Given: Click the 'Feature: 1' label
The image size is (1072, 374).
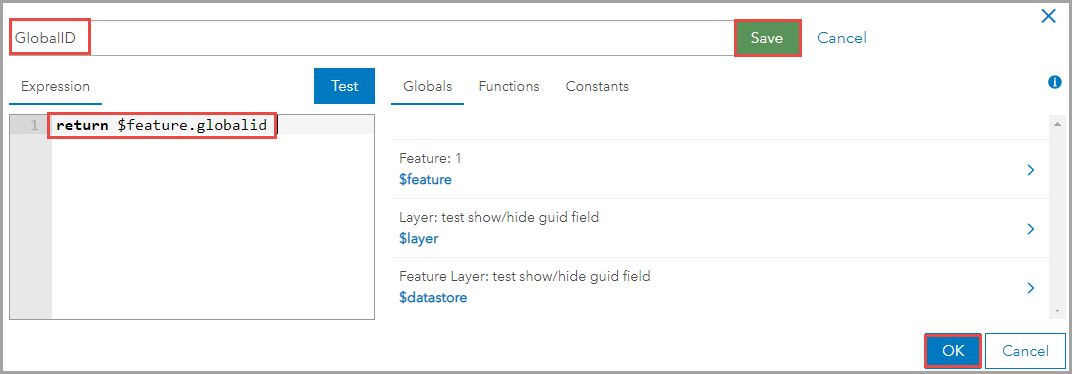Looking at the screenshot, I should pyautogui.click(x=430, y=159).
